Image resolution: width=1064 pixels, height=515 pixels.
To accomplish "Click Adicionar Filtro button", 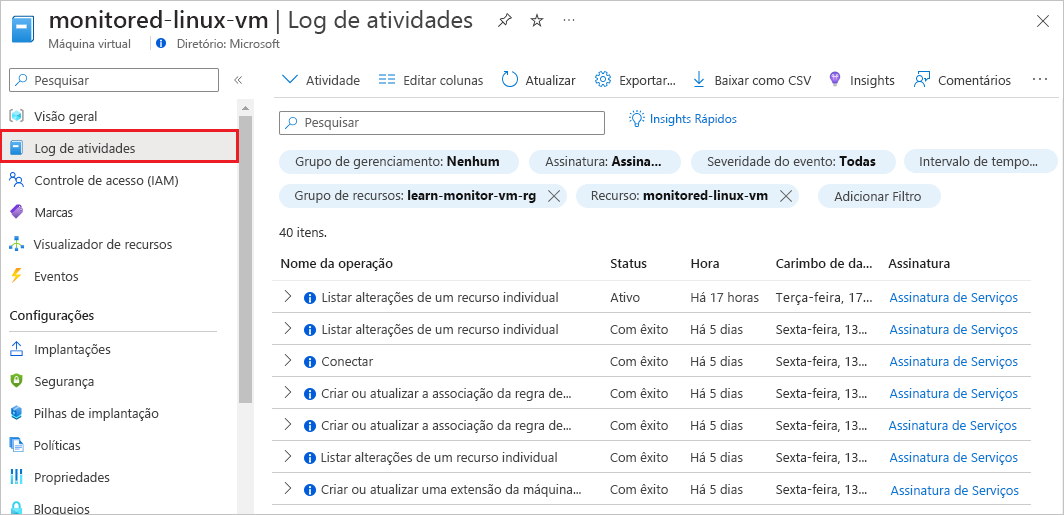I will coord(878,197).
